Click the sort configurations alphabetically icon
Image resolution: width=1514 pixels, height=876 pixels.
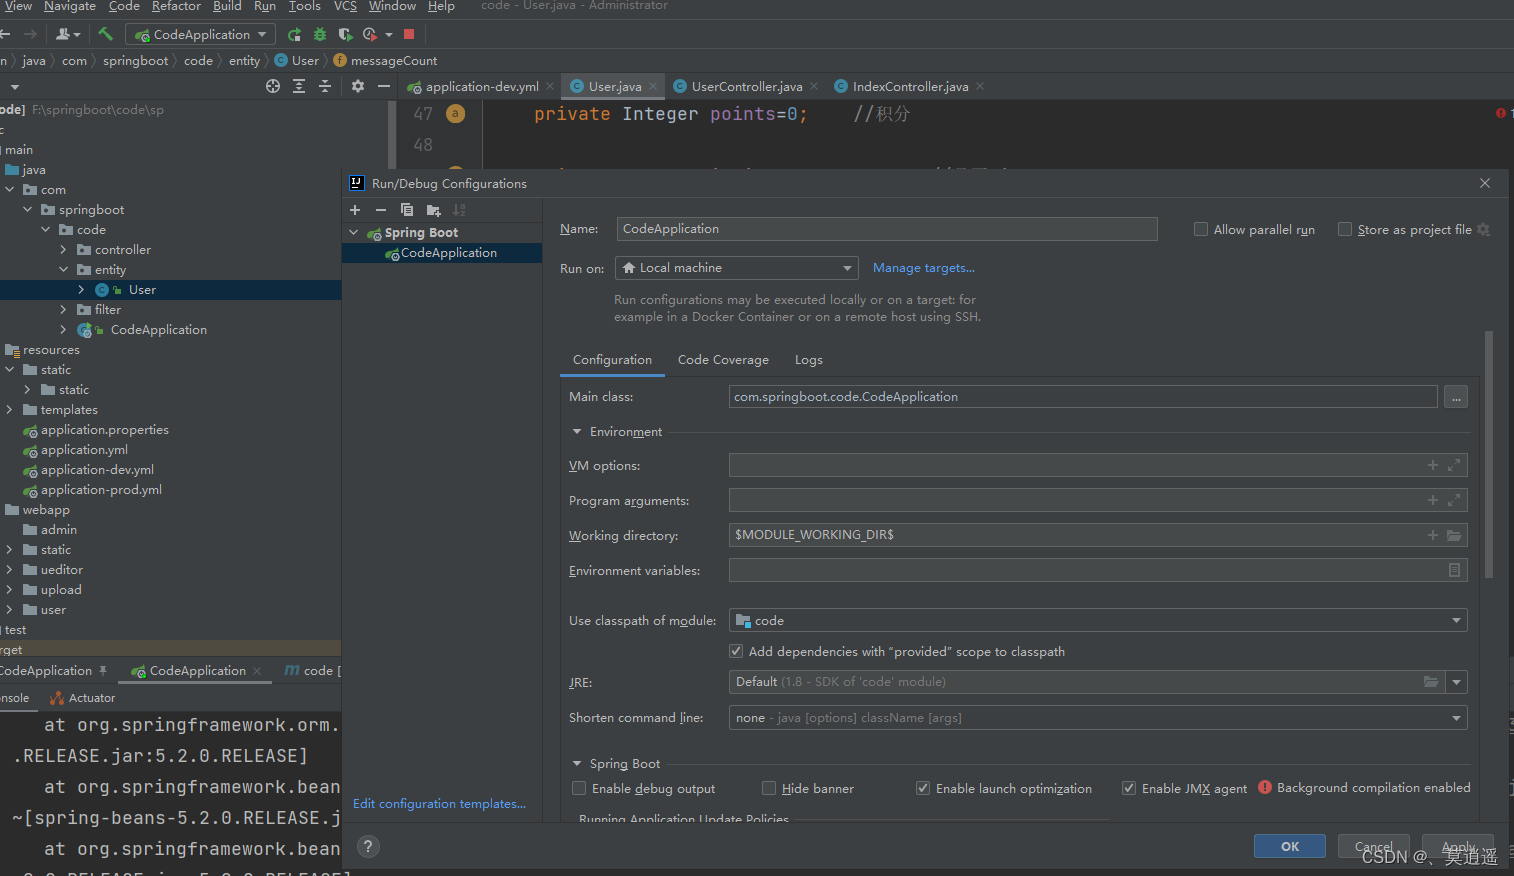click(x=459, y=210)
